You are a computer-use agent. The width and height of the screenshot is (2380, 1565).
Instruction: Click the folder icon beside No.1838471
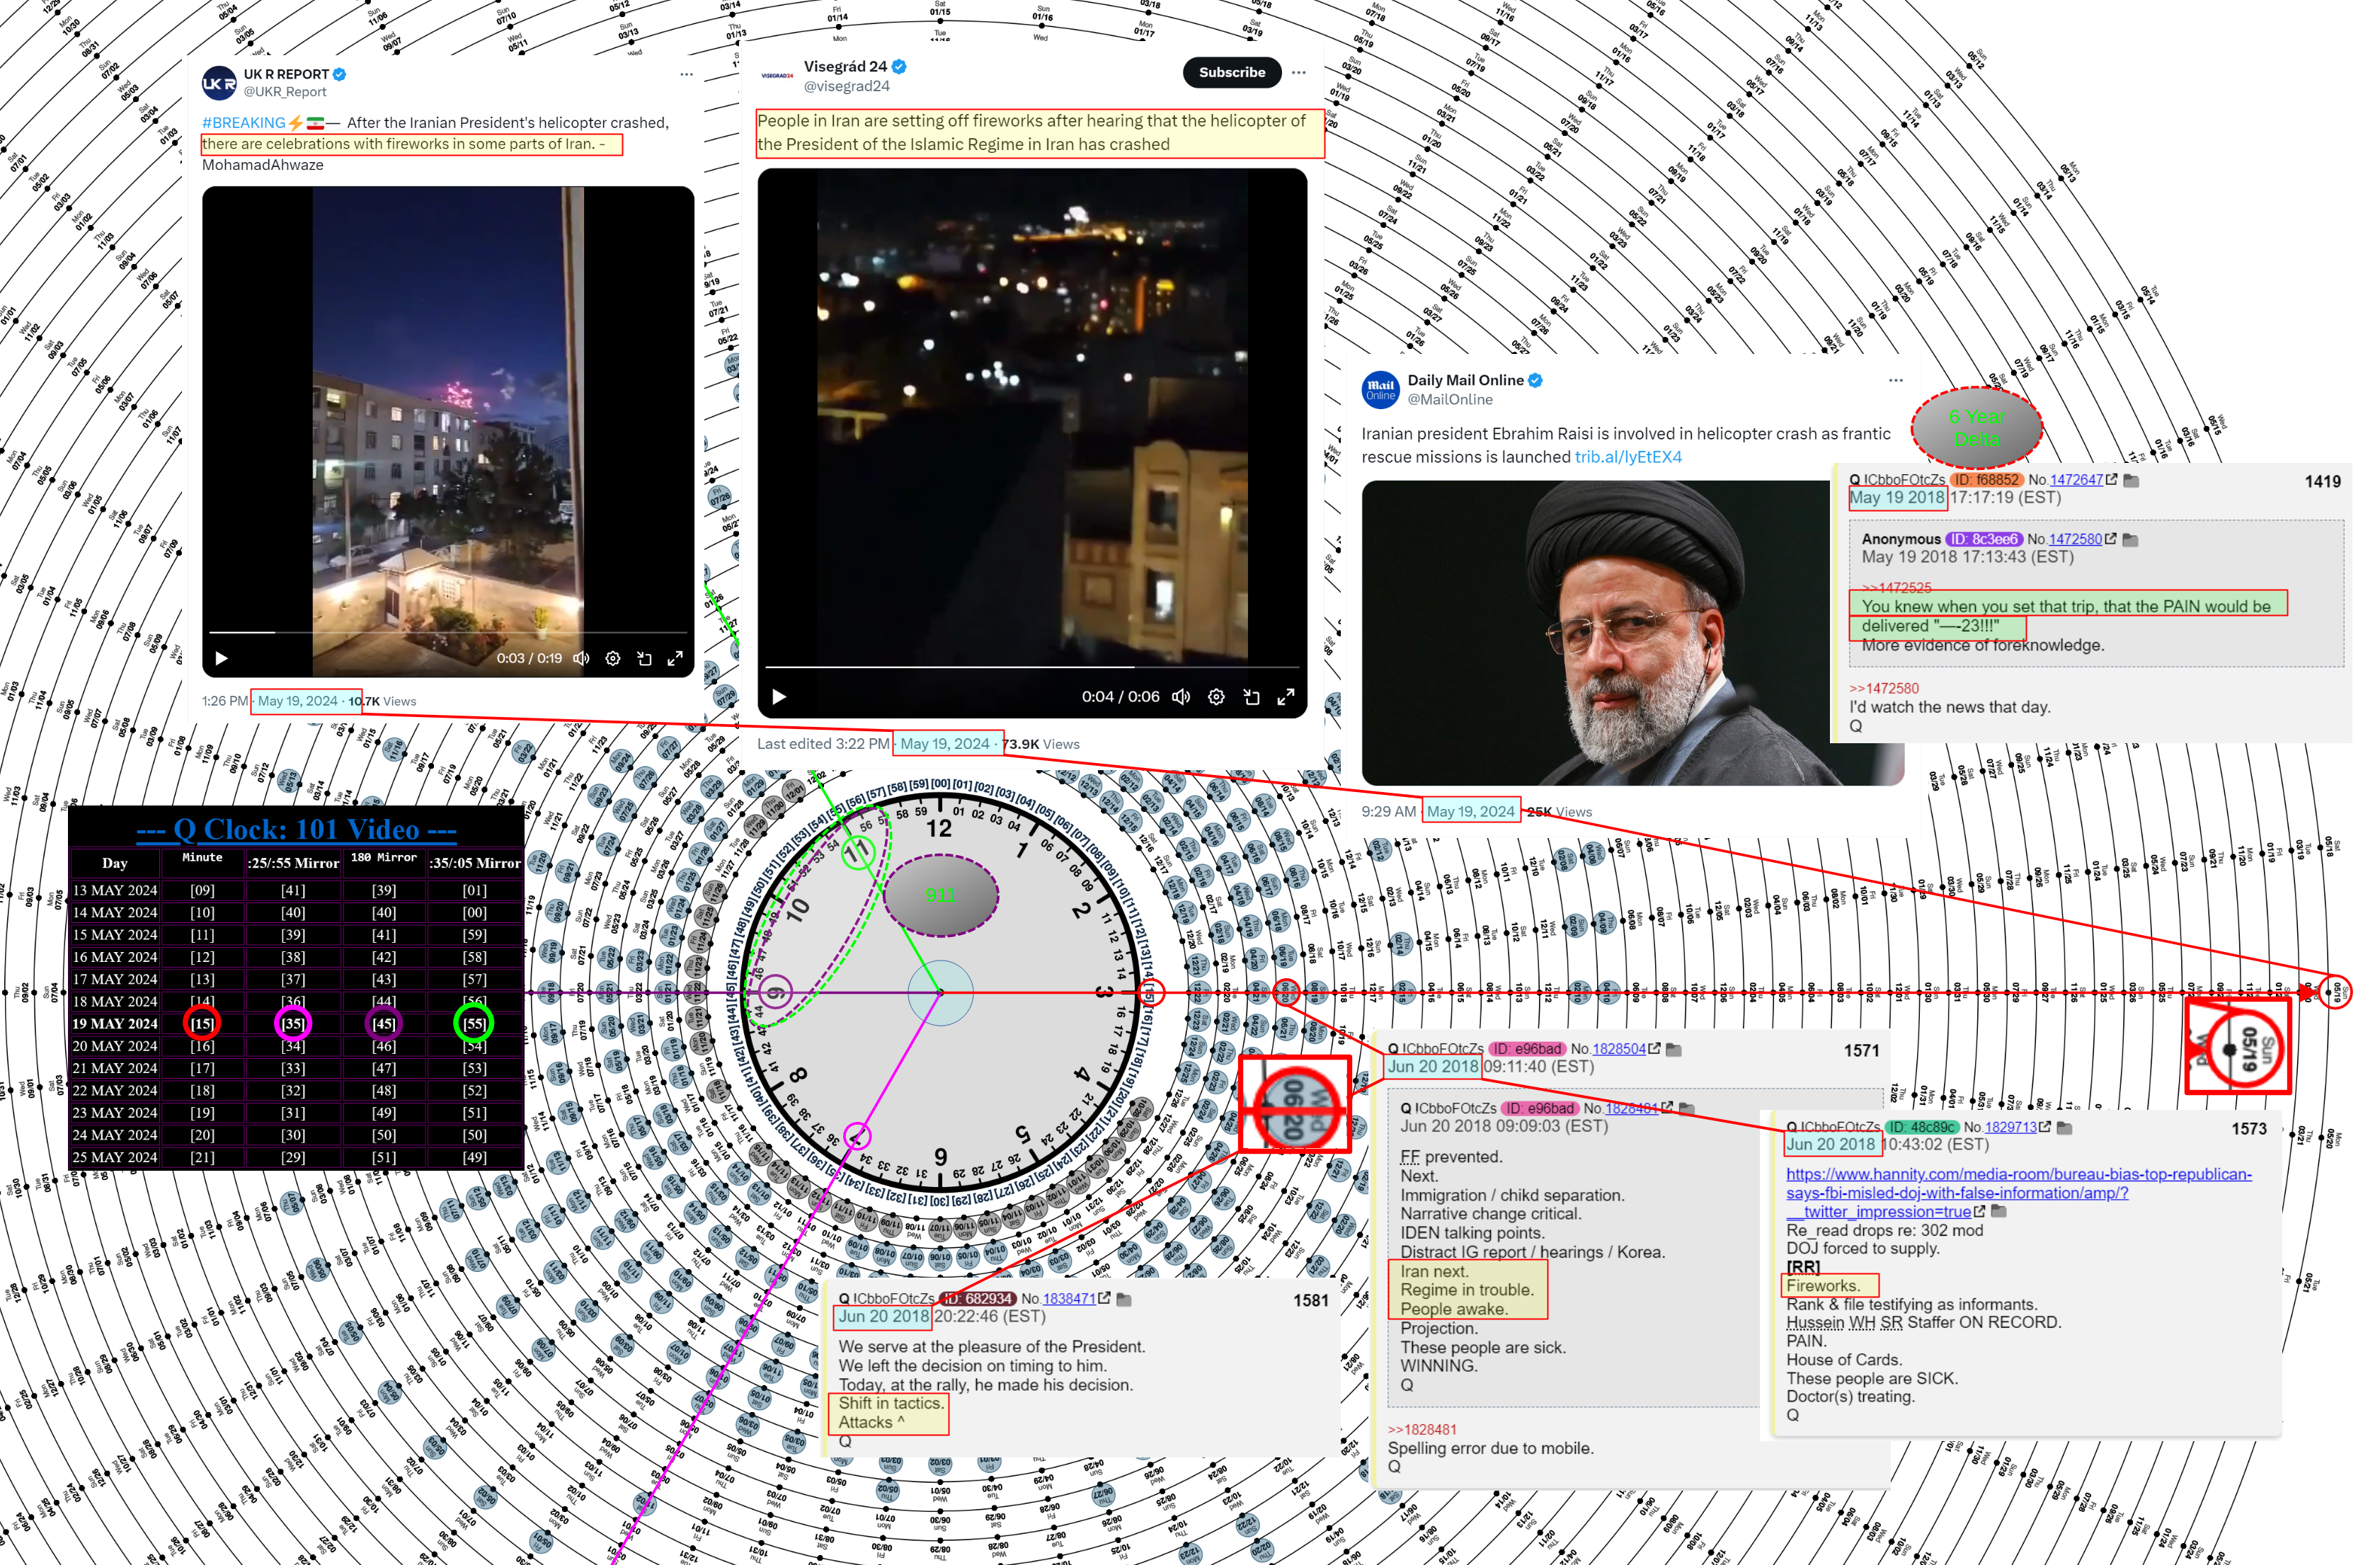(x=1124, y=1299)
